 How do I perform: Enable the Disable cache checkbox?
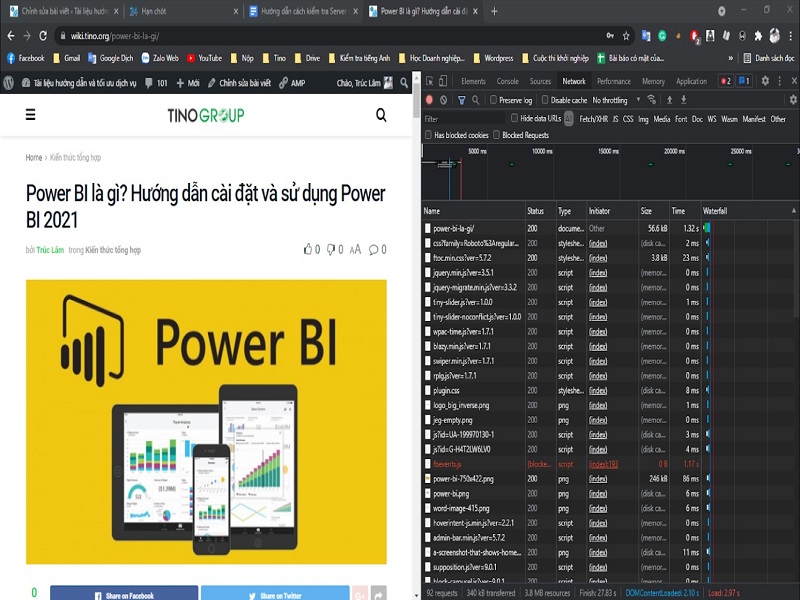pyautogui.click(x=545, y=100)
